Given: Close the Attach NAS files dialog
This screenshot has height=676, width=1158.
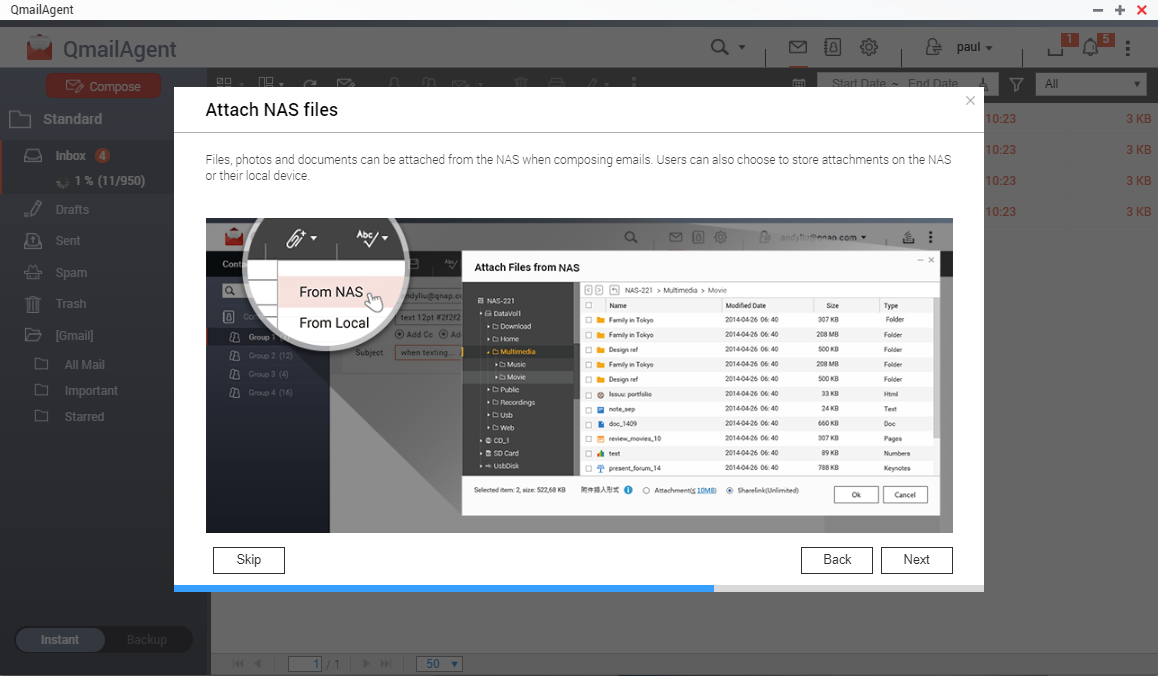Looking at the screenshot, I should (970, 101).
